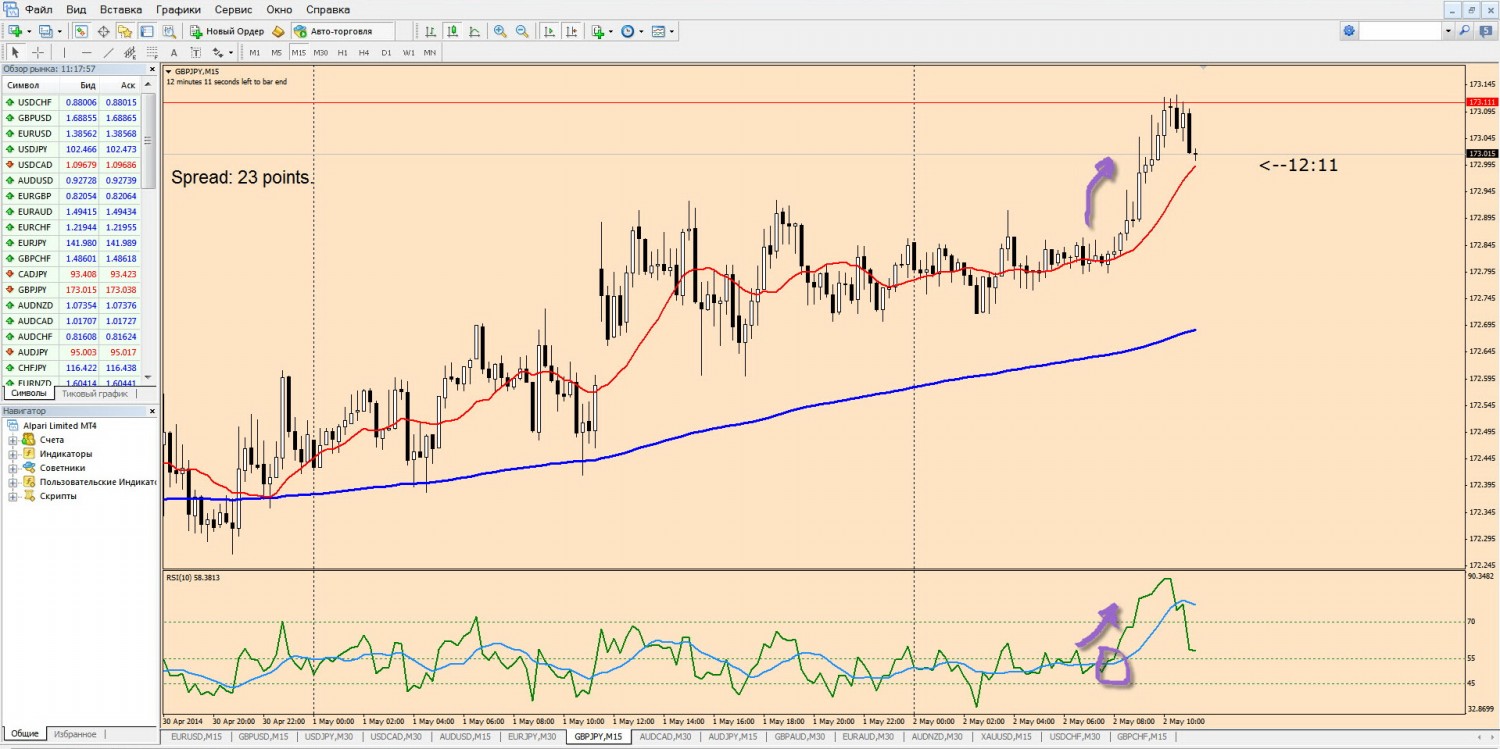
Task: Open the Strategy Tester magnifier icon
Action: point(169,31)
